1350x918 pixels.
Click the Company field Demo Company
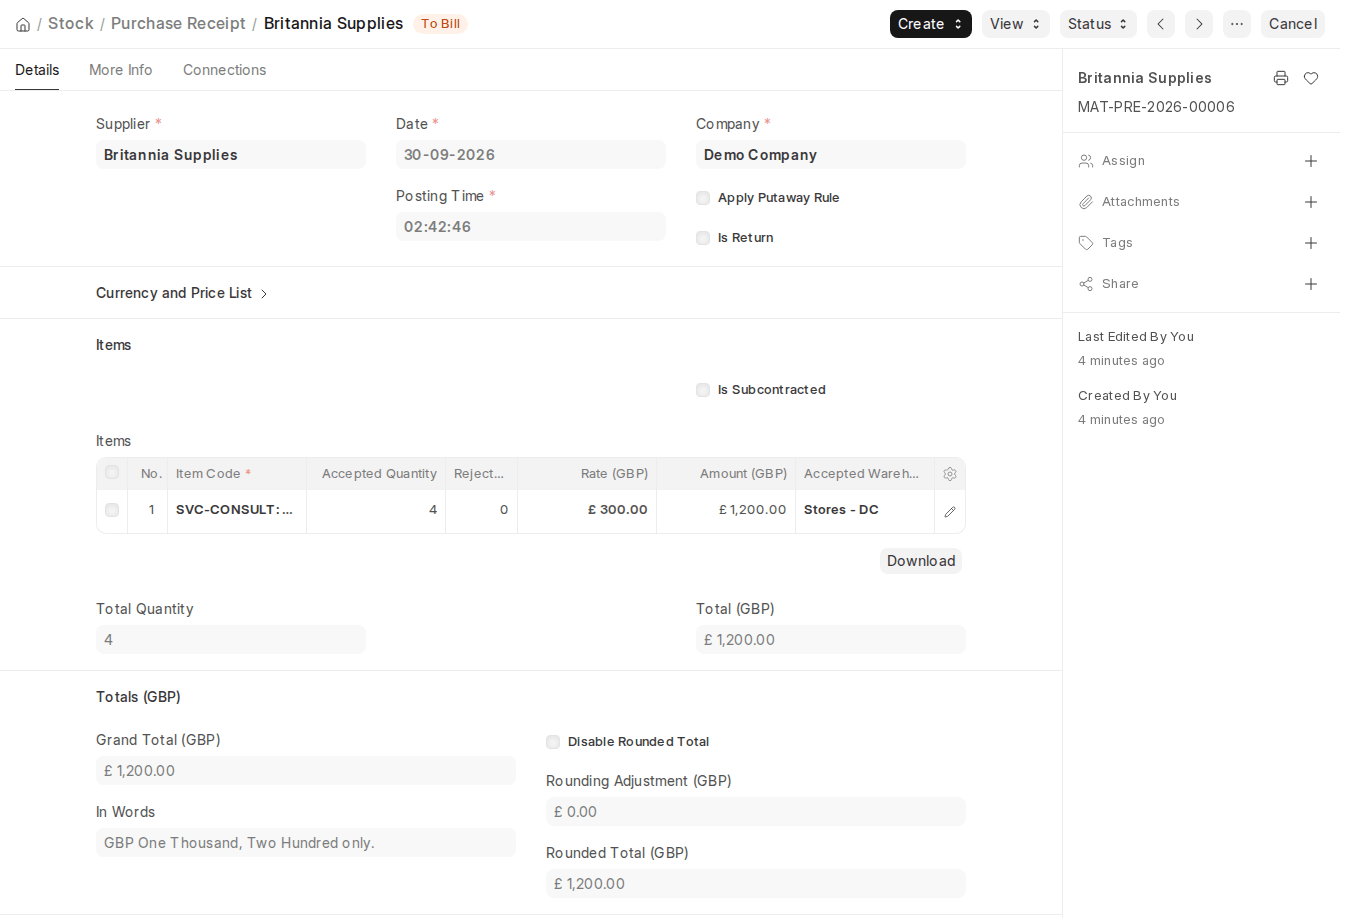(x=831, y=155)
